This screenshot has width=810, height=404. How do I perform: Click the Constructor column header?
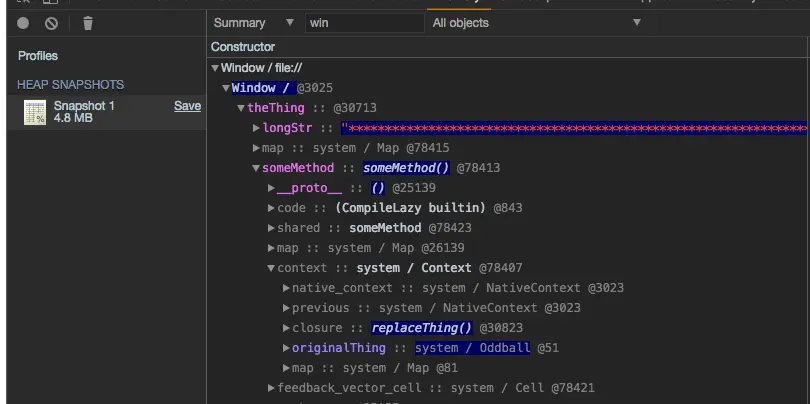pos(243,47)
